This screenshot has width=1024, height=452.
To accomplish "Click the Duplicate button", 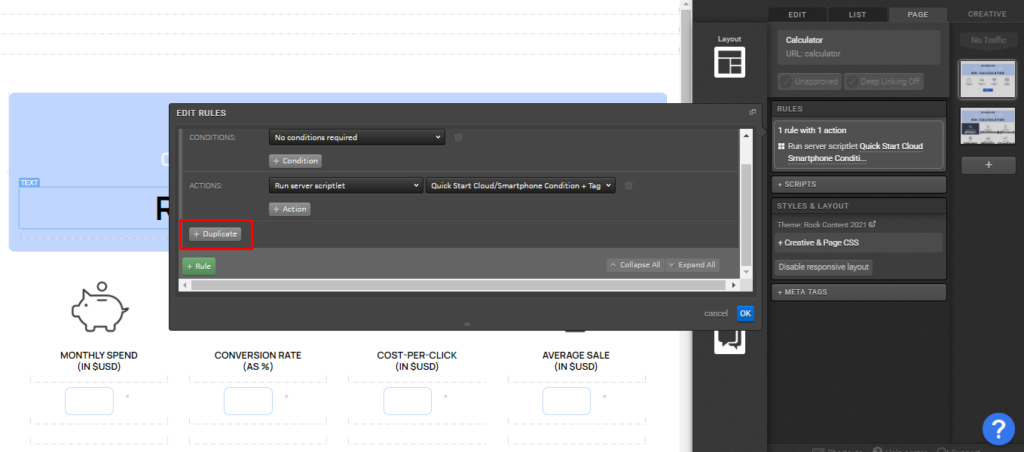I will [x=215, y=234].
